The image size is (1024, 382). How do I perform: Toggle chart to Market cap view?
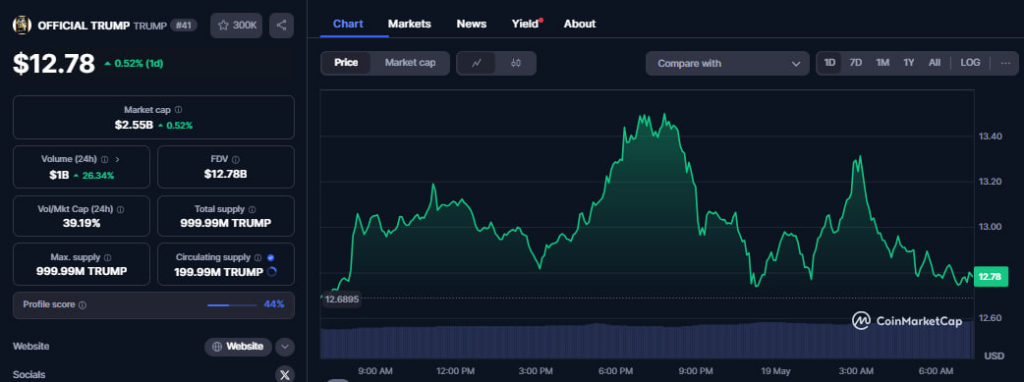click(410, 63)
